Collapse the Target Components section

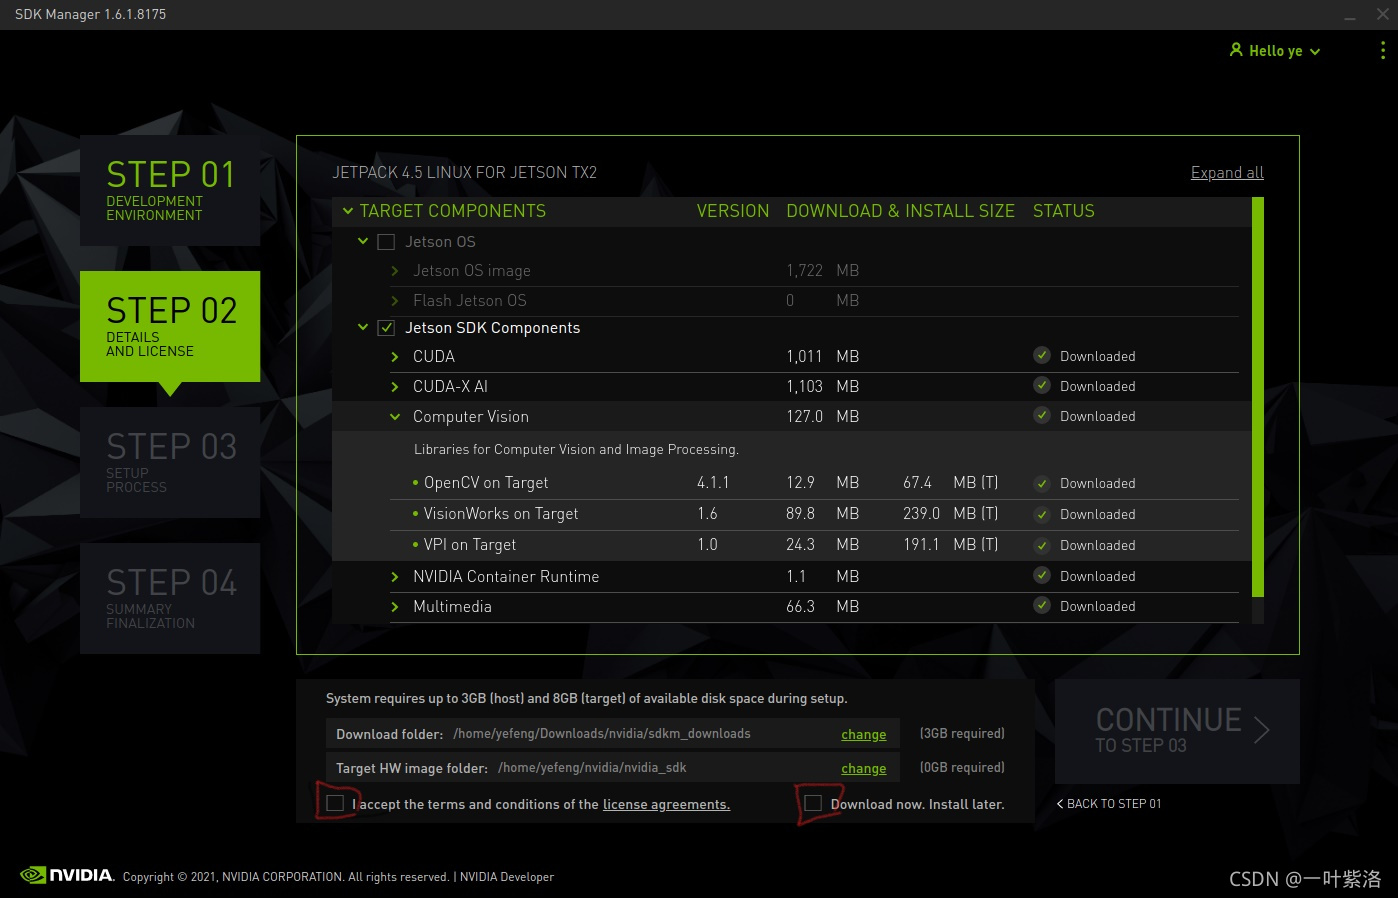point(348,211)
